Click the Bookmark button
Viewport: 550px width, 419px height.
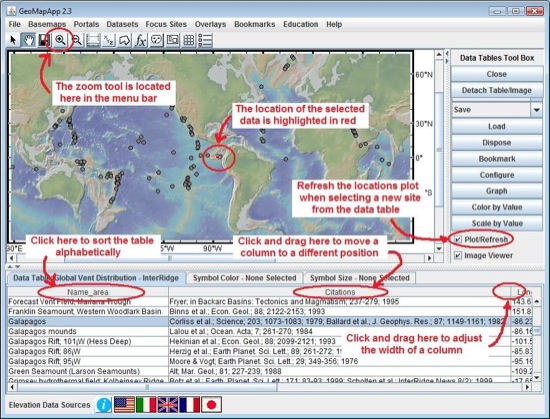(497, 159)
